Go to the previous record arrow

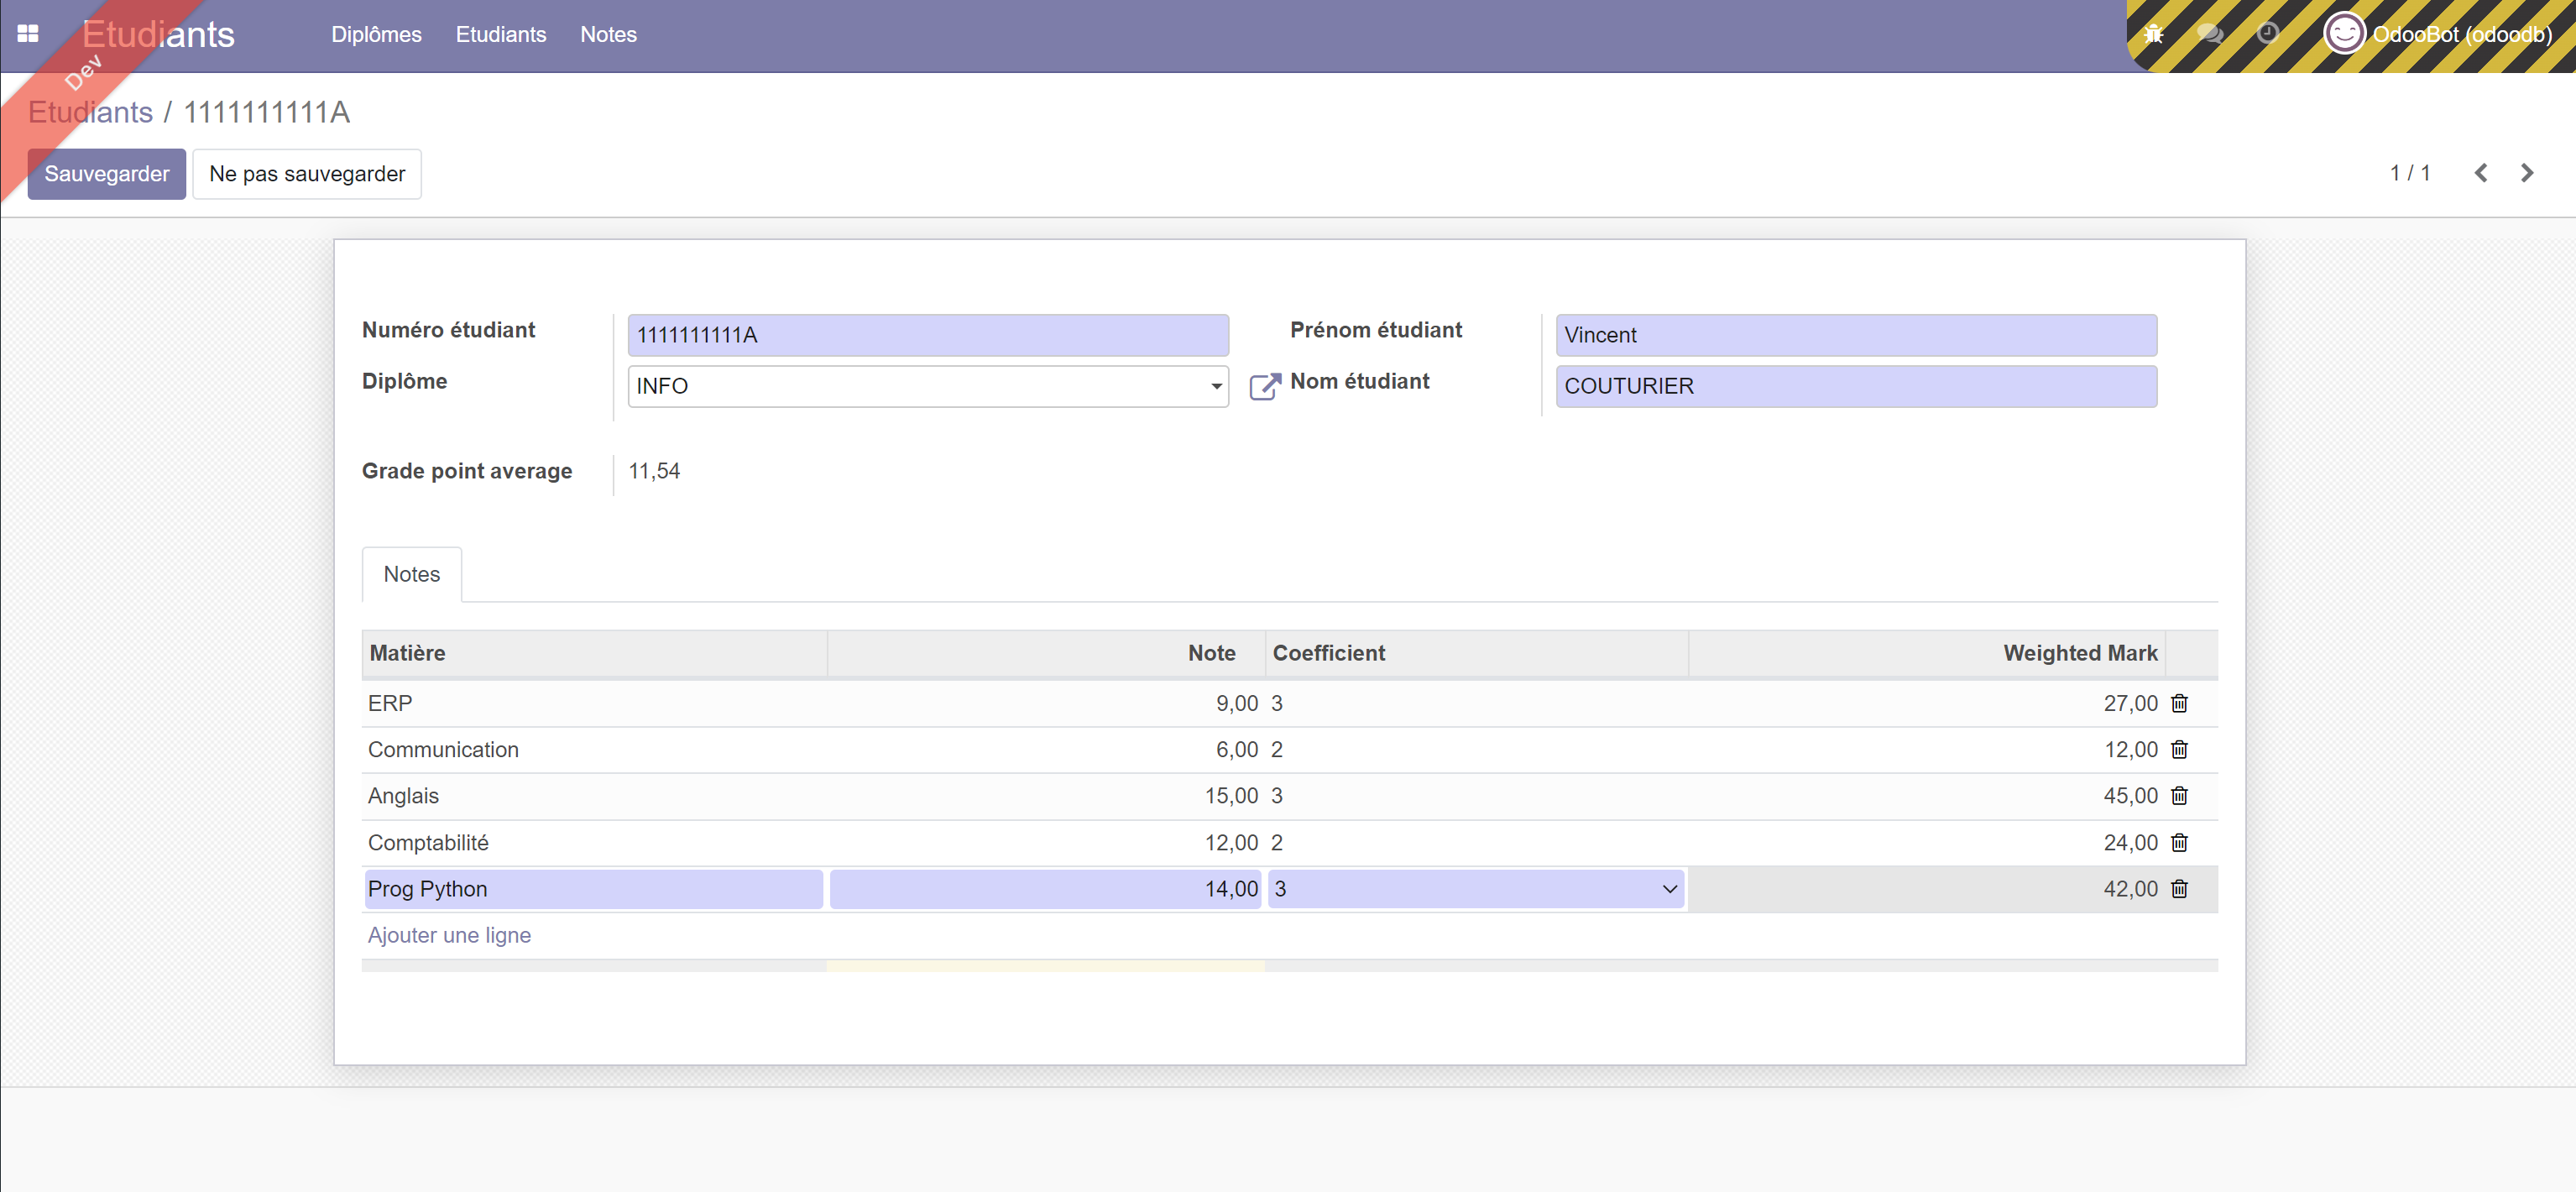2481,173
